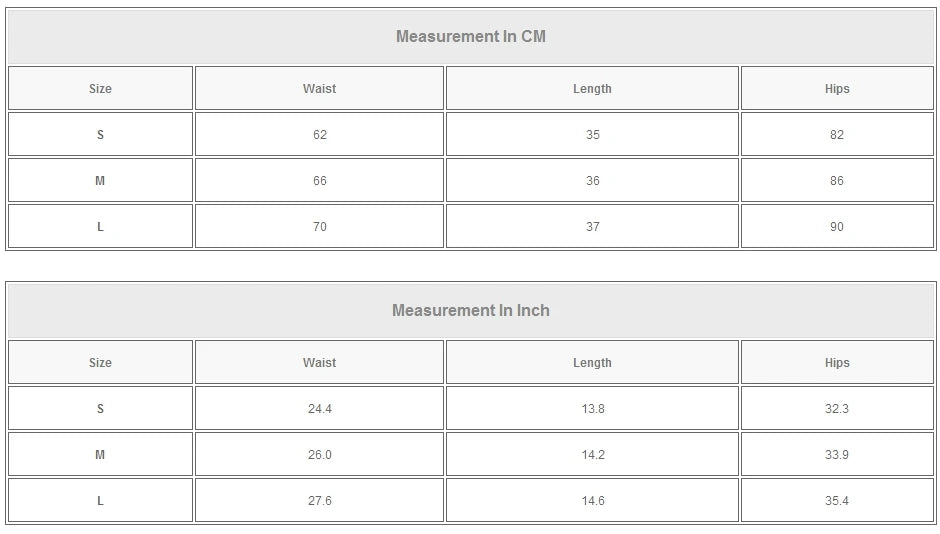The image size is (940, 534).
Task: Click the waist value 24.4 cell
Action: click(x=319, y=409)
